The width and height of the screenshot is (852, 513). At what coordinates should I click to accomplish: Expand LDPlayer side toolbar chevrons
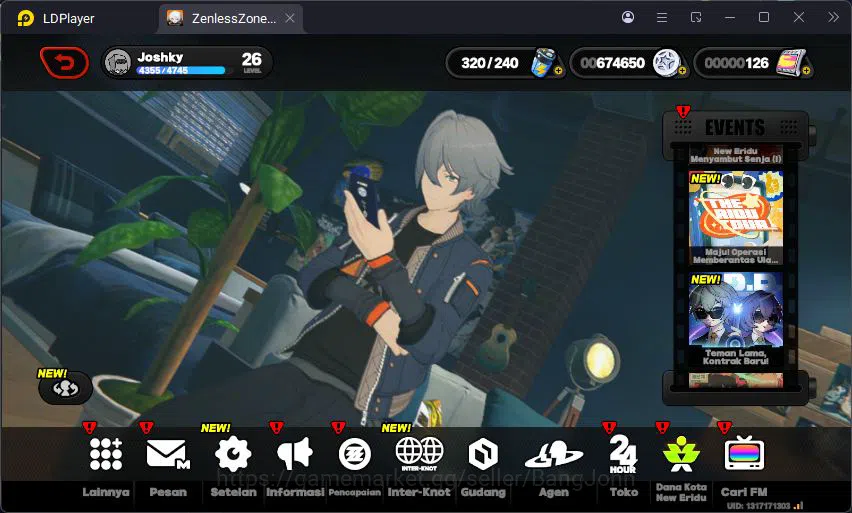click(x=834, y=17)
